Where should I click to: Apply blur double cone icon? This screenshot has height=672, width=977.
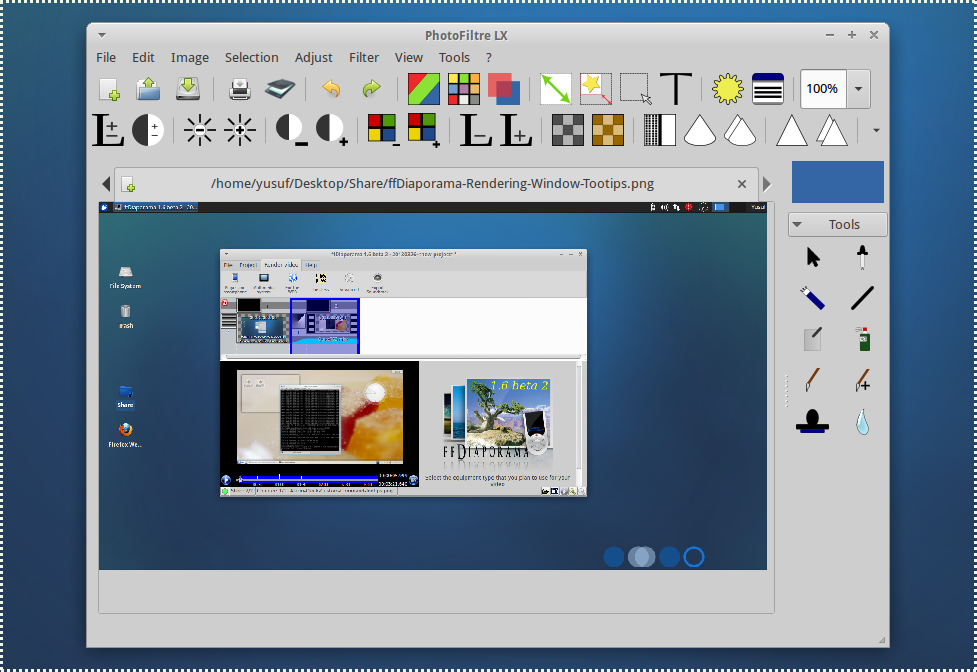coord(740,130)
